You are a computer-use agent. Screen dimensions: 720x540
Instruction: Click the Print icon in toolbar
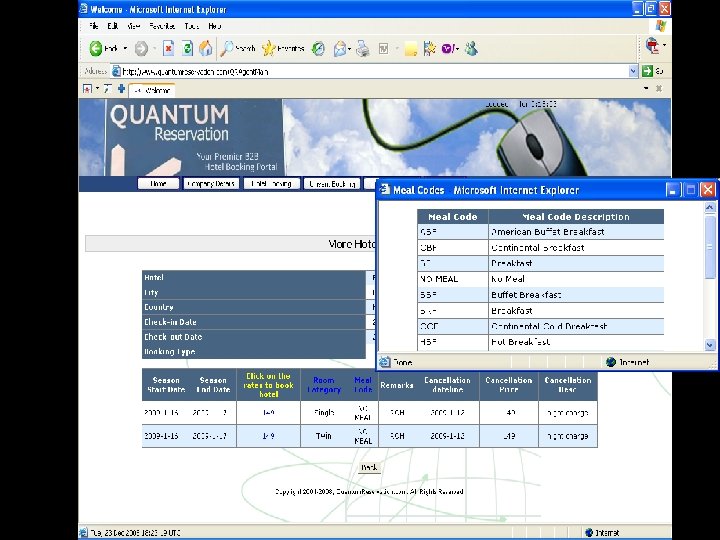363,48
